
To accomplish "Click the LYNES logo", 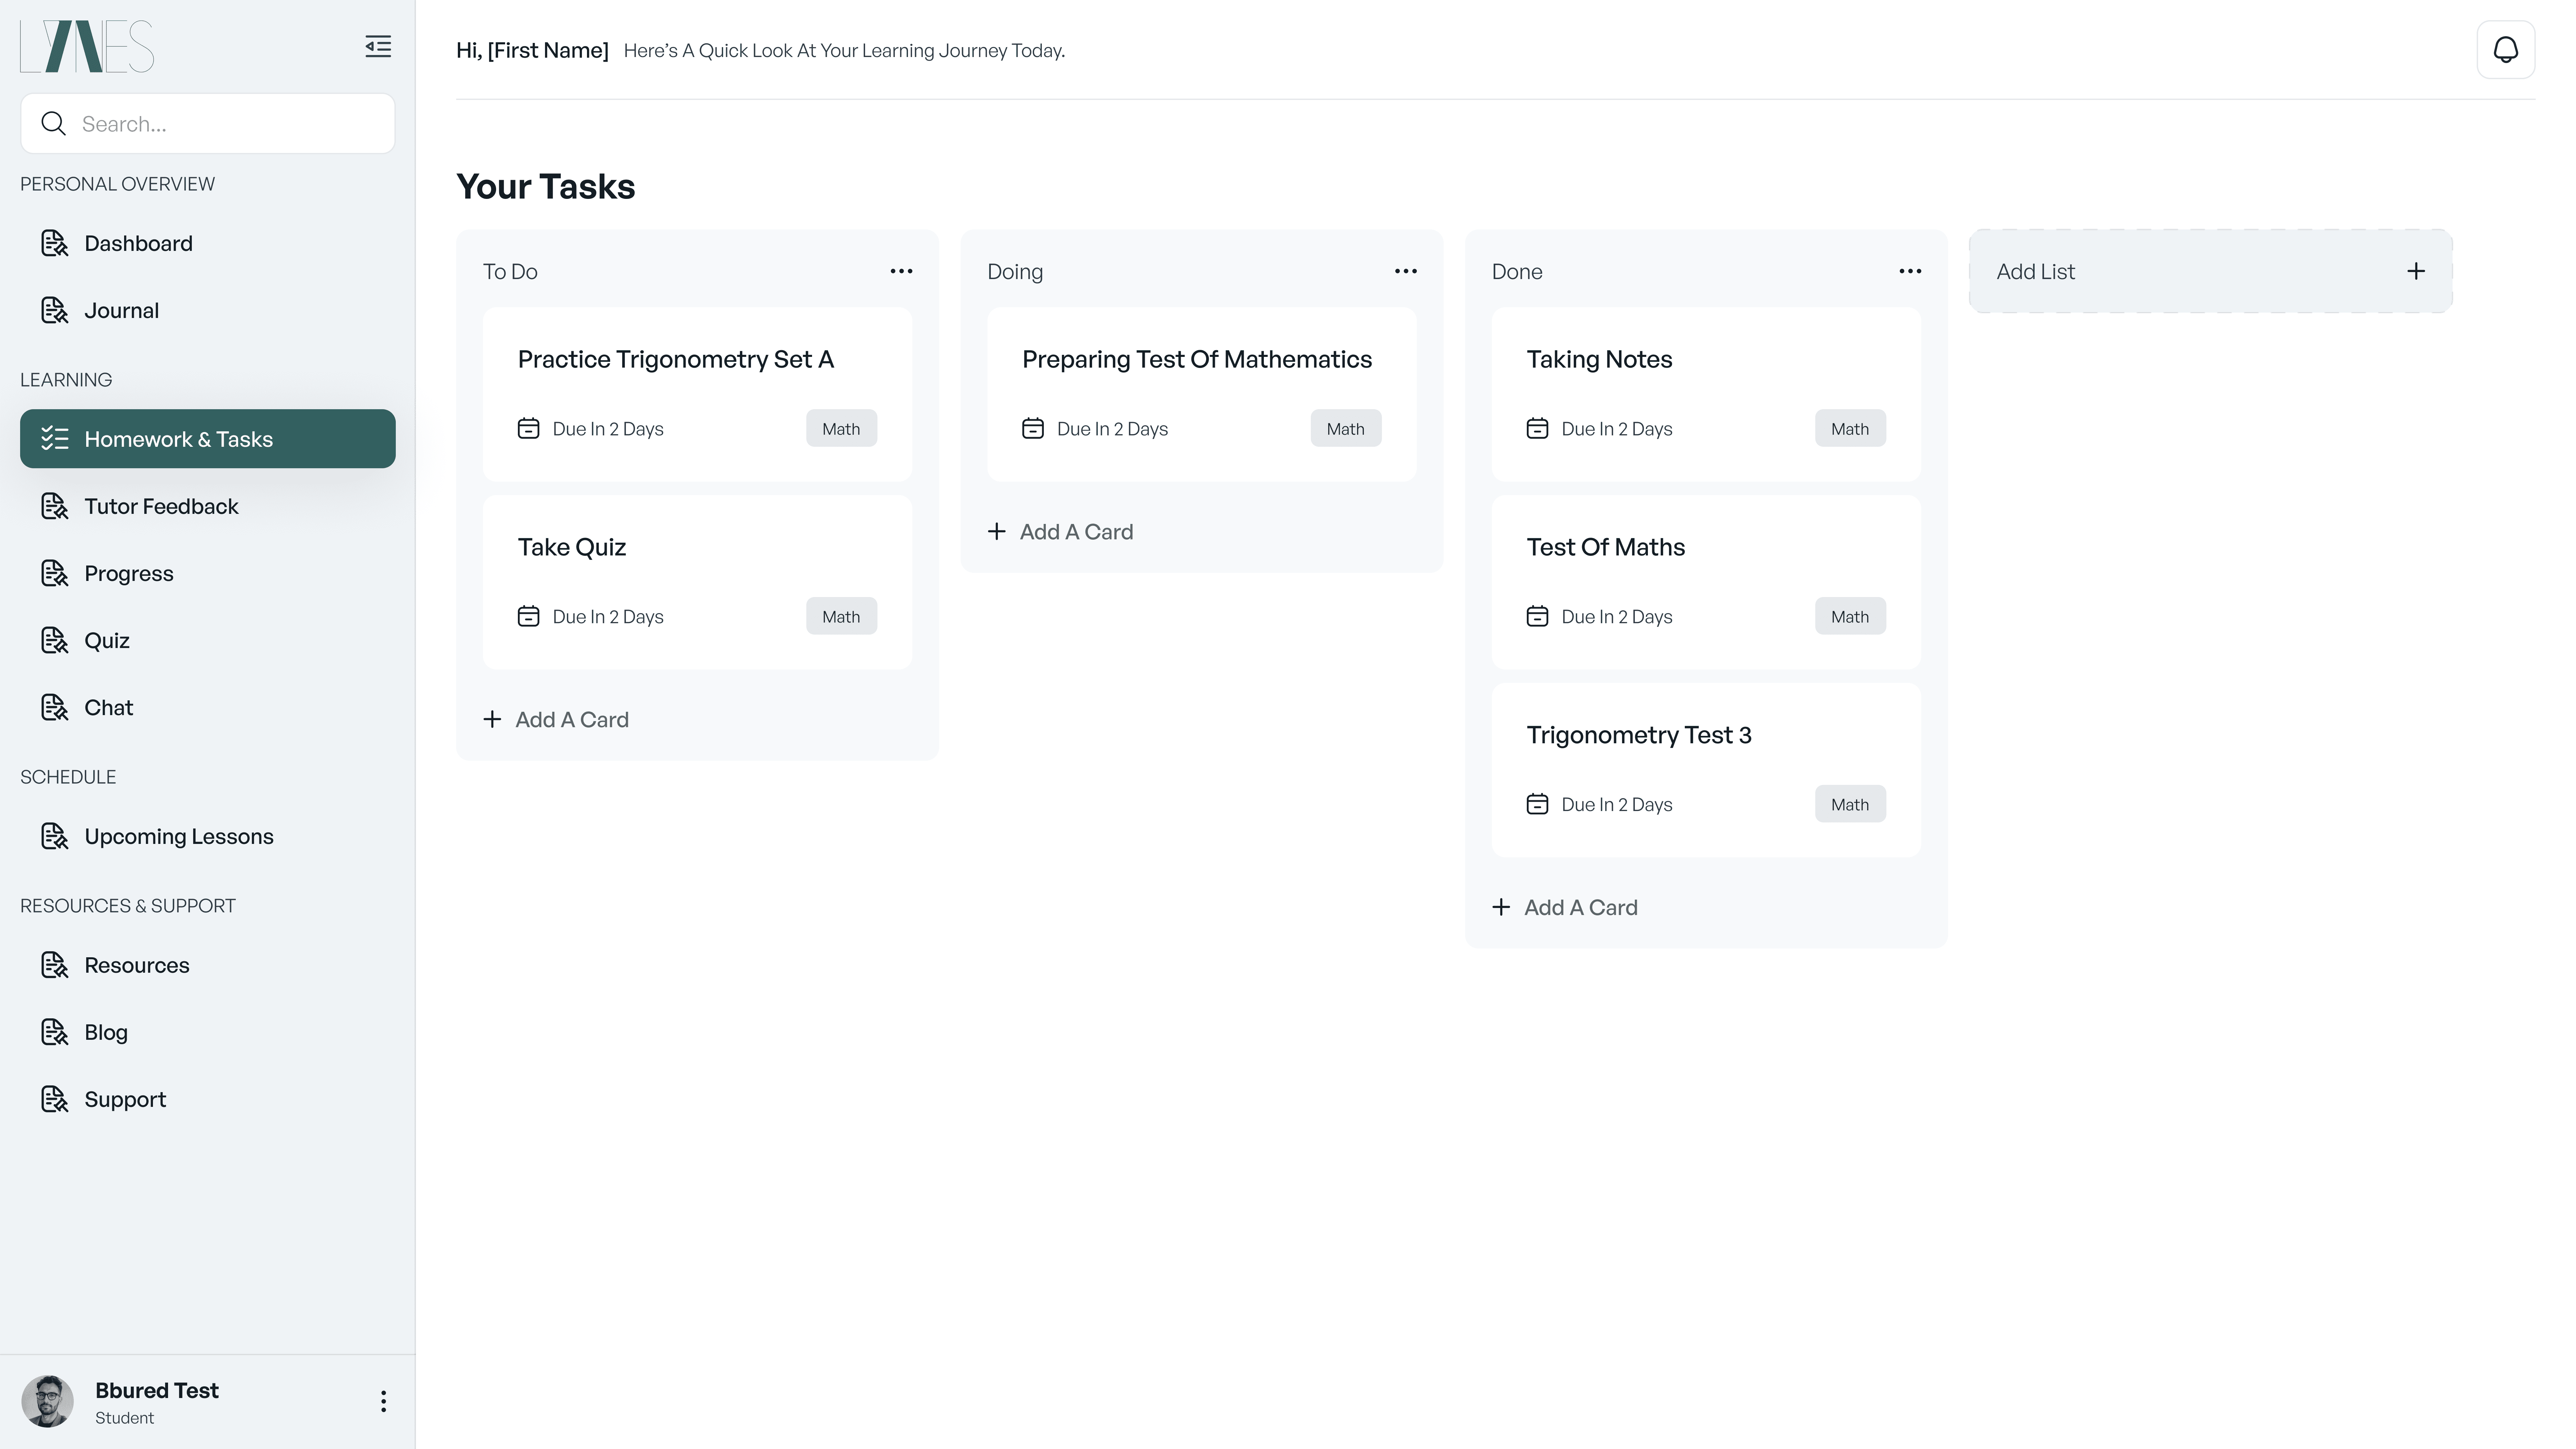I will click(x=87, y=46).
